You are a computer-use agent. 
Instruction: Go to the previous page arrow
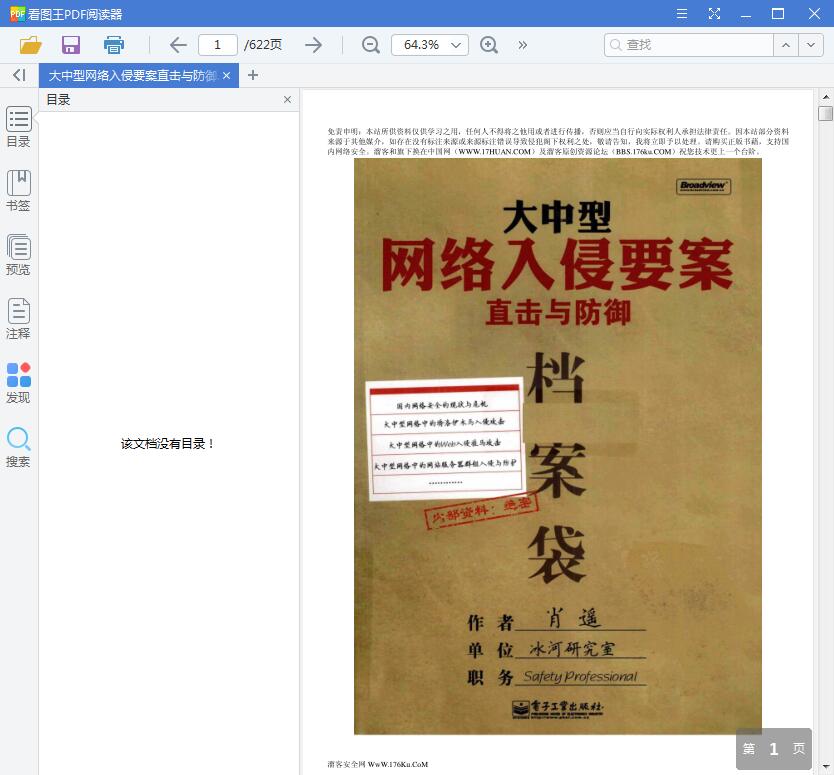click(x=178, y=45)
